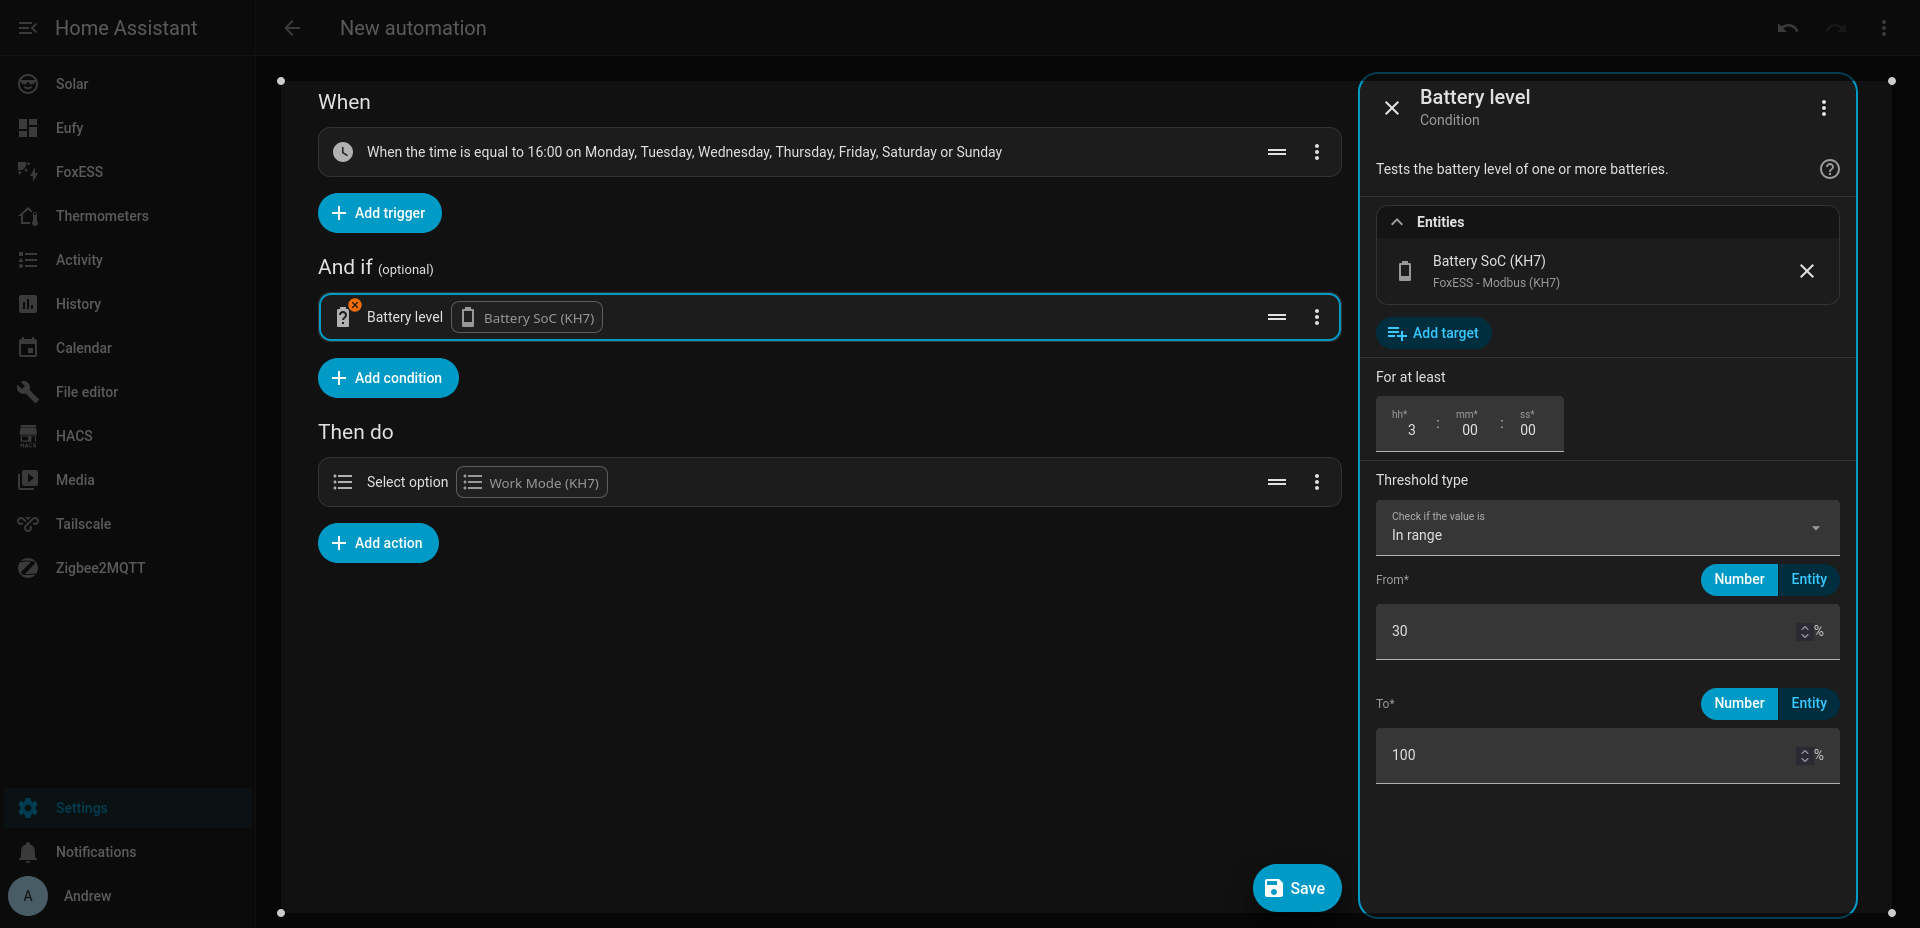
Task: Click the Battery SoC (KH7) chip
Action: (527, 317)
